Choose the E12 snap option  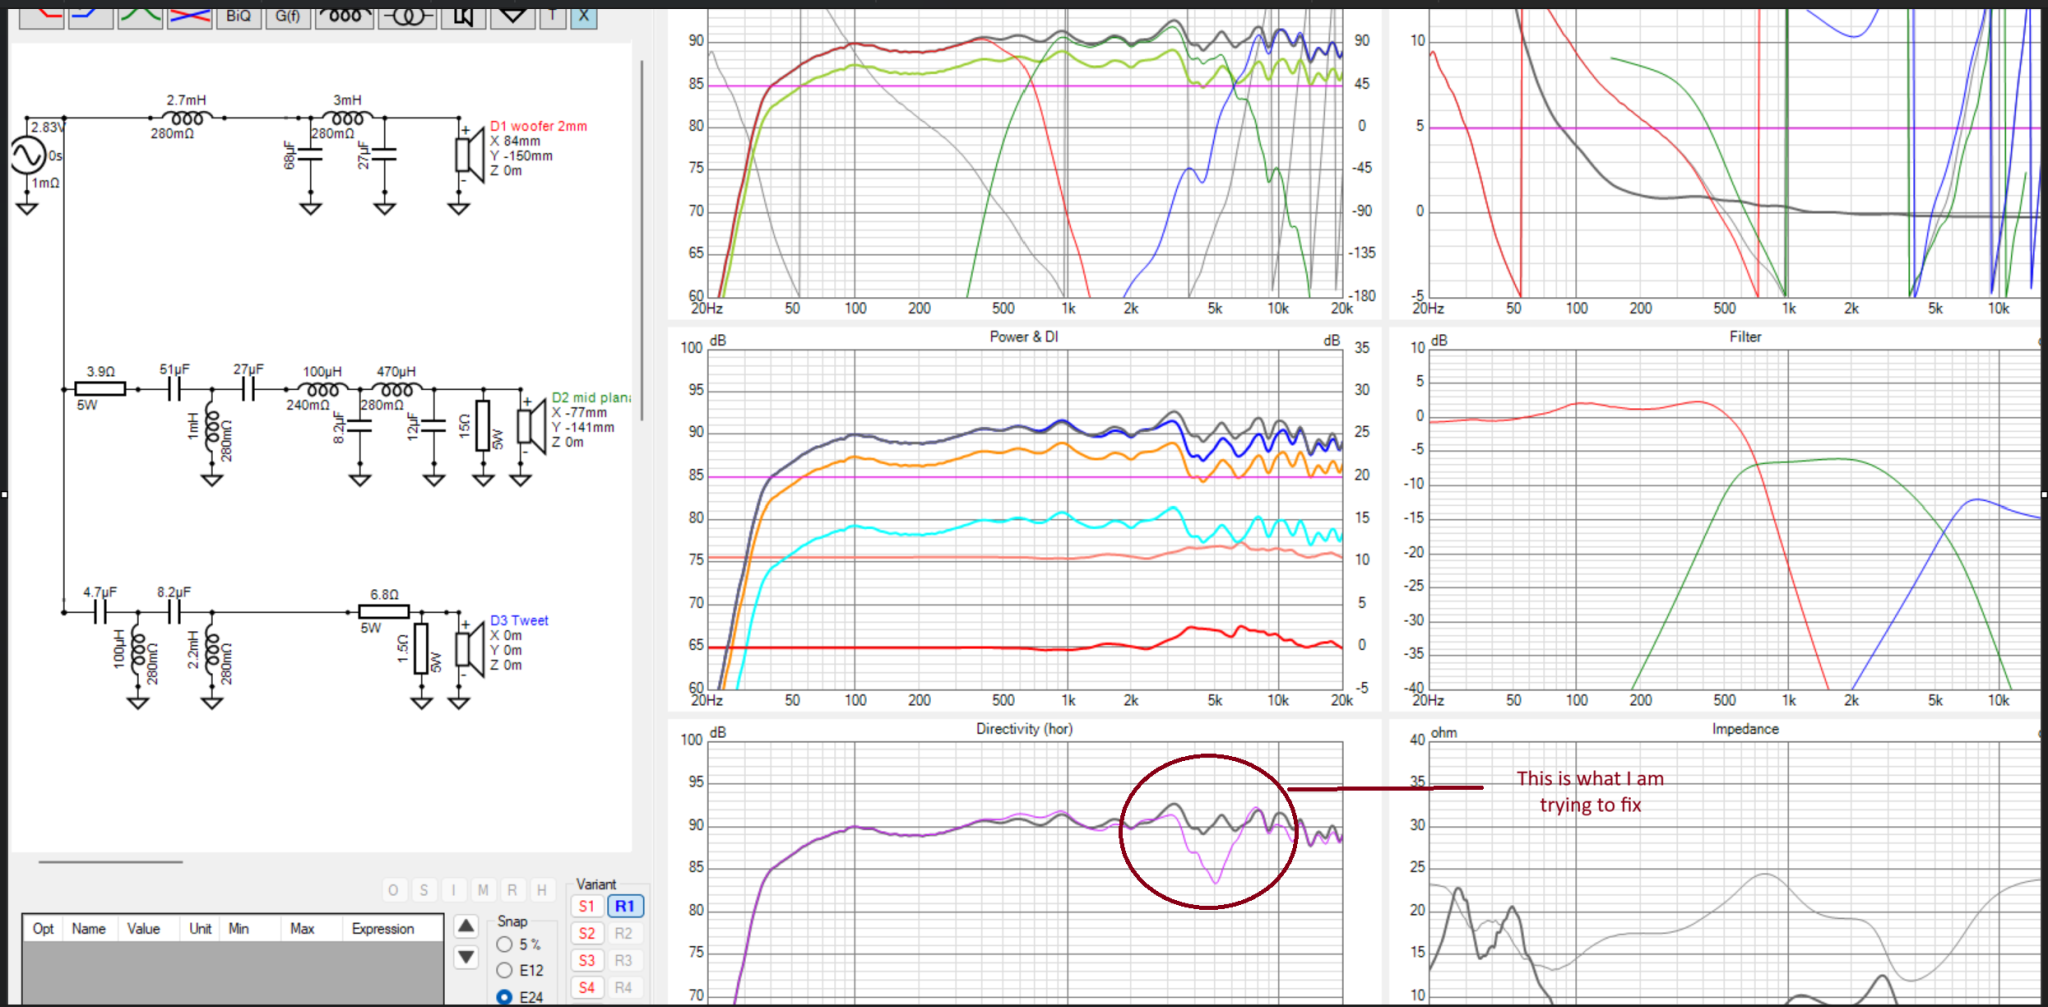point(520,970)
